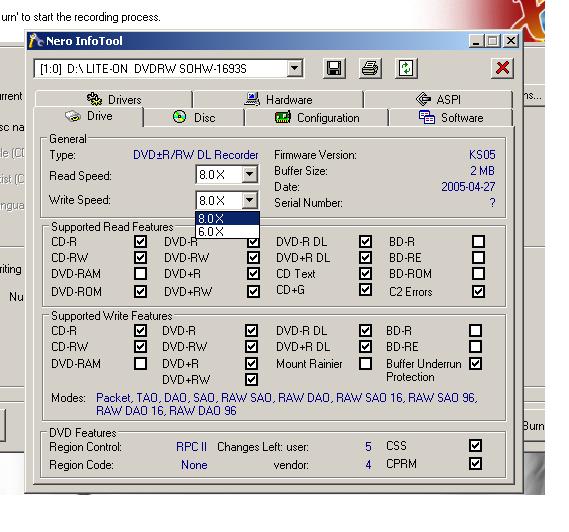
Task: Open the Drivers tab
Action: tap(114, 99)
